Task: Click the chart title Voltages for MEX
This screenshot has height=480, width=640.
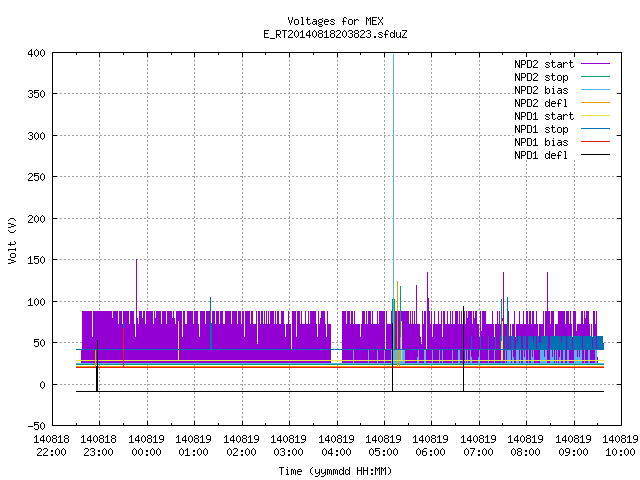Action: (335, 21)
